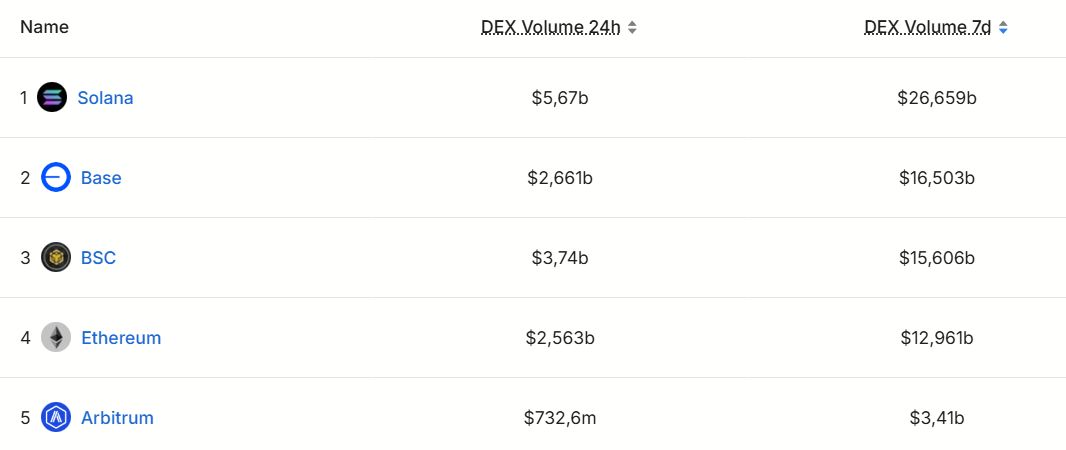Go to the BSC chain page
The height and width of the screenshot is (450, 1066).
pyautogui.click(x=98, y=258)
